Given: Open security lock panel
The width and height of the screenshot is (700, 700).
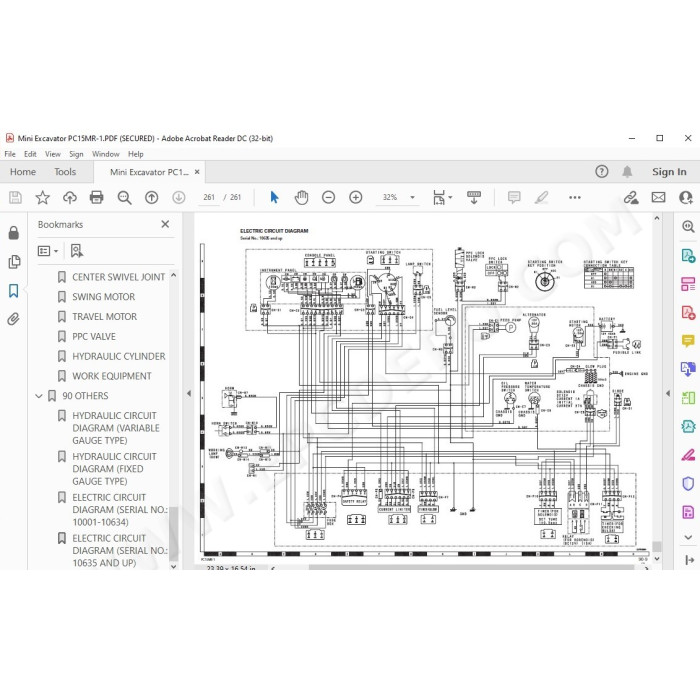Looking at the screenshot, I should pos(14,233).
